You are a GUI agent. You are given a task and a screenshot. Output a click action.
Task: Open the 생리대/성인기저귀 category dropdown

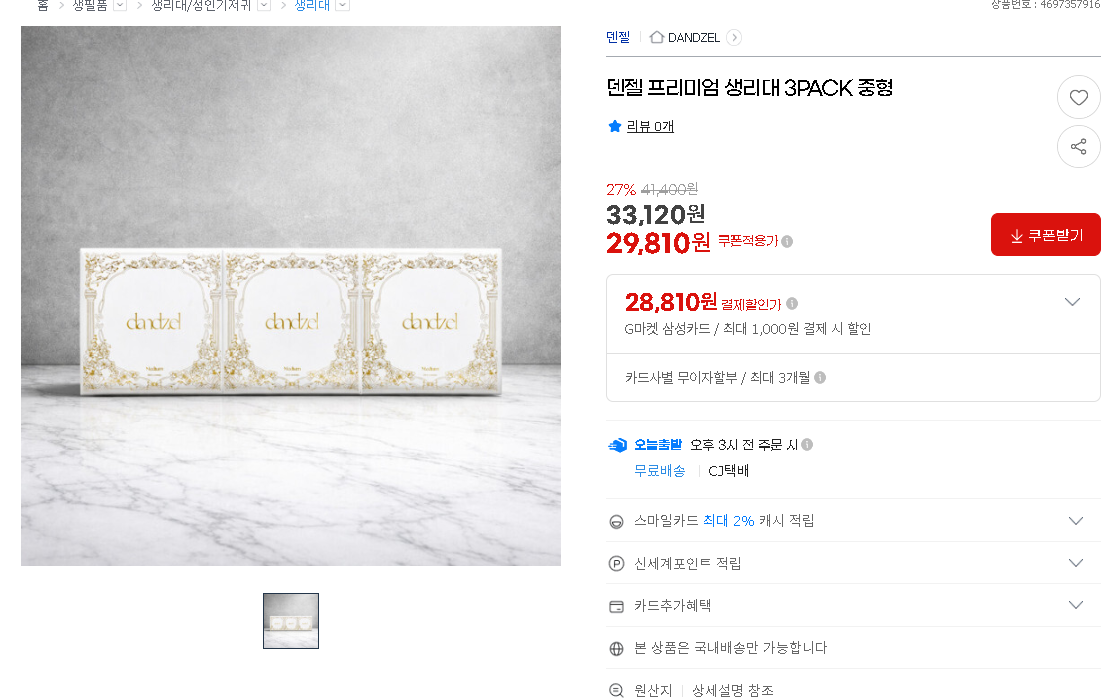(x=264, y=5)
